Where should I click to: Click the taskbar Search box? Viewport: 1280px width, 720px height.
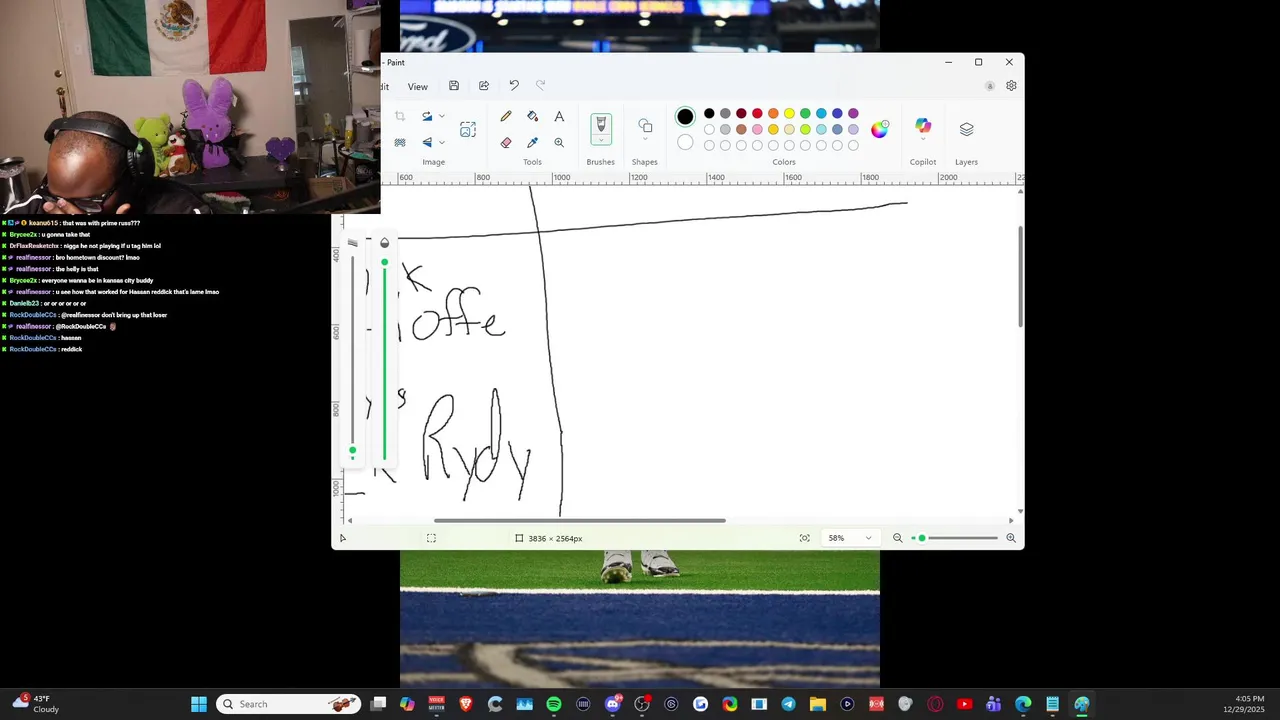[288, 704]
